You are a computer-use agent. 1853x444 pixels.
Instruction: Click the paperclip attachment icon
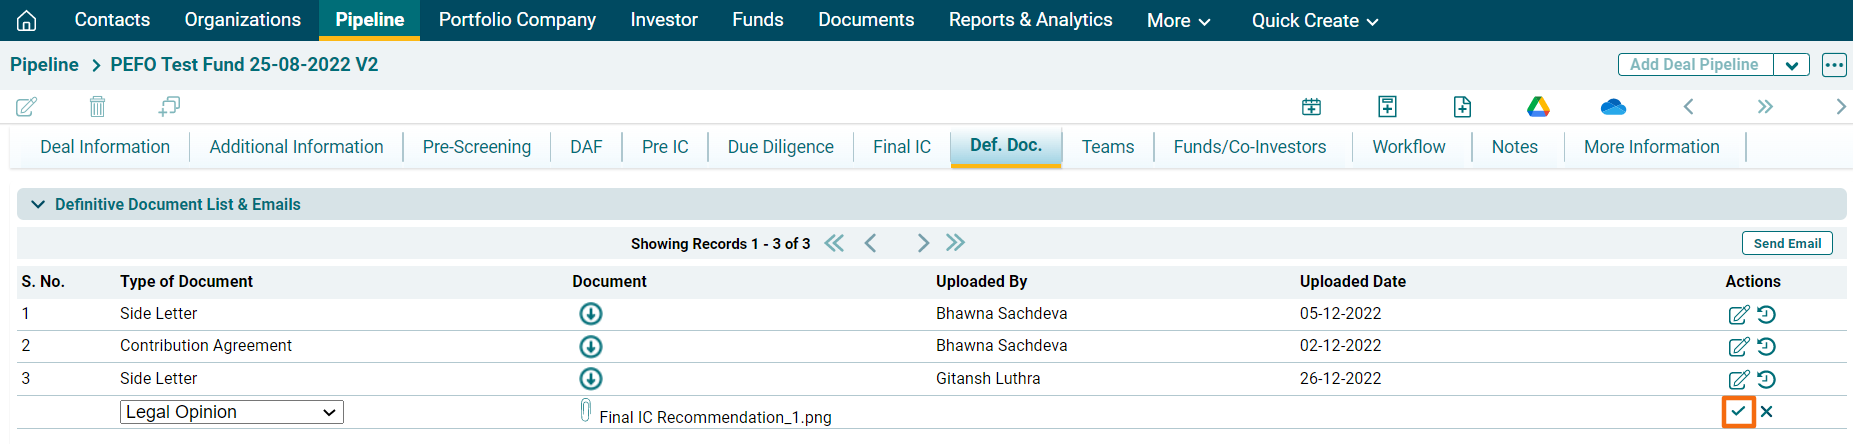click(586, 411)
